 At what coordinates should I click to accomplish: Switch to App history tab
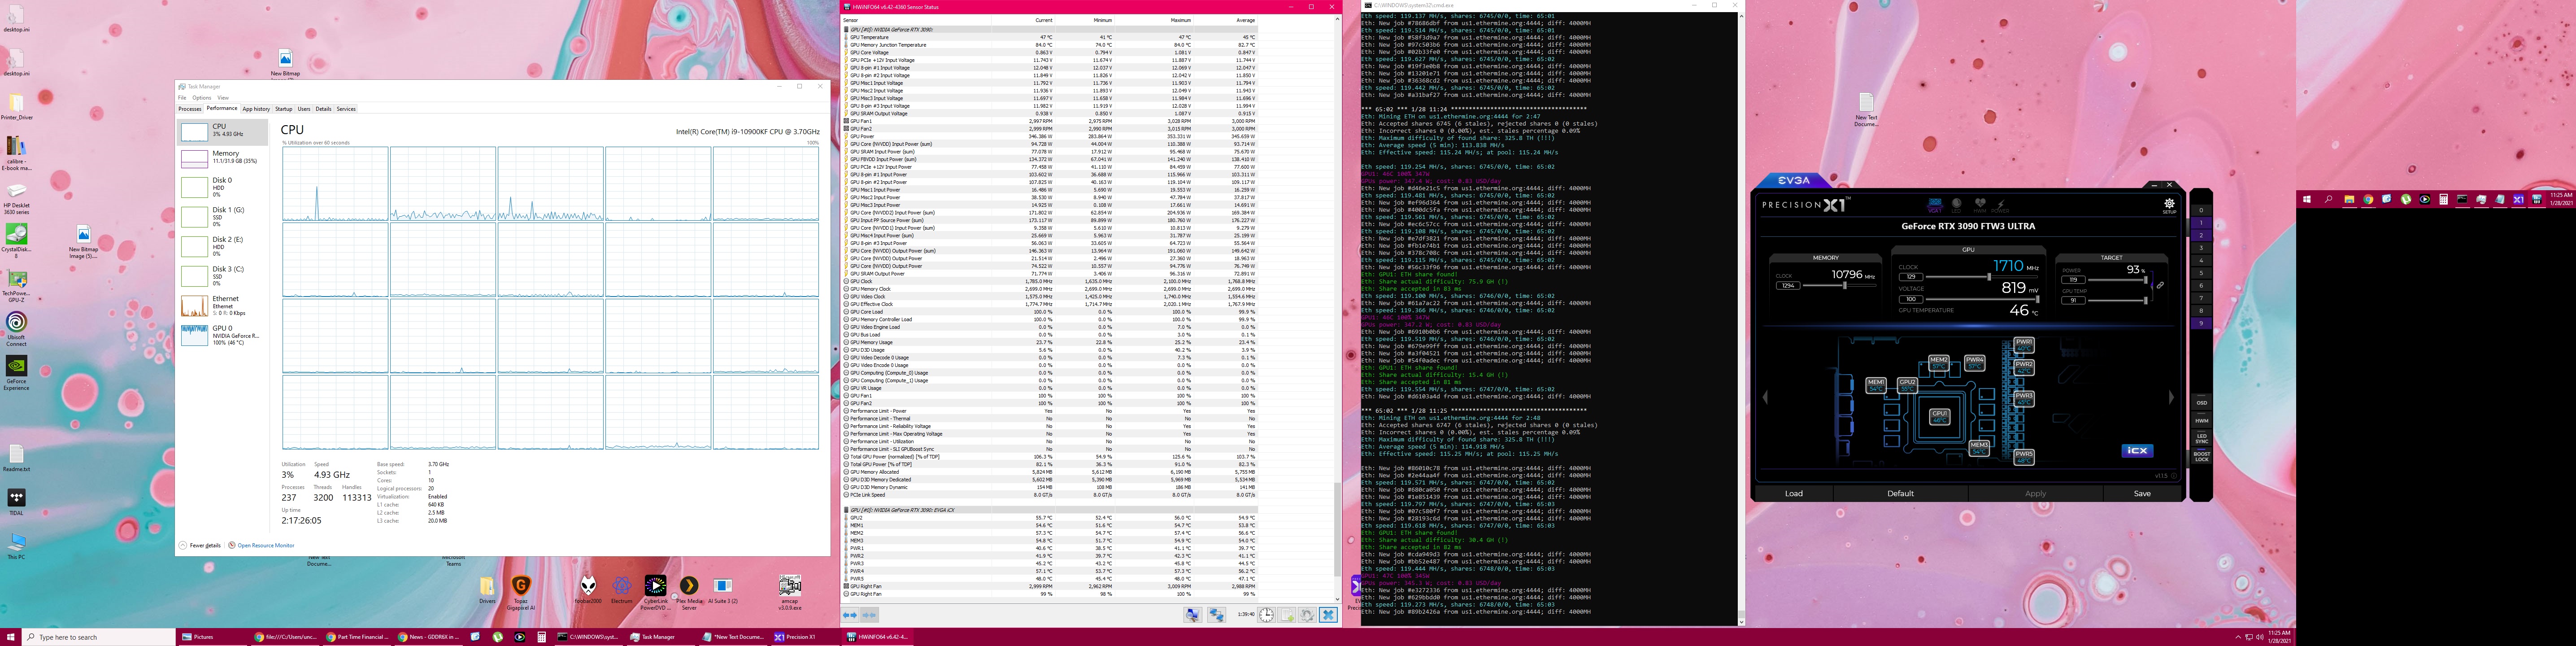tap(256, 109)
